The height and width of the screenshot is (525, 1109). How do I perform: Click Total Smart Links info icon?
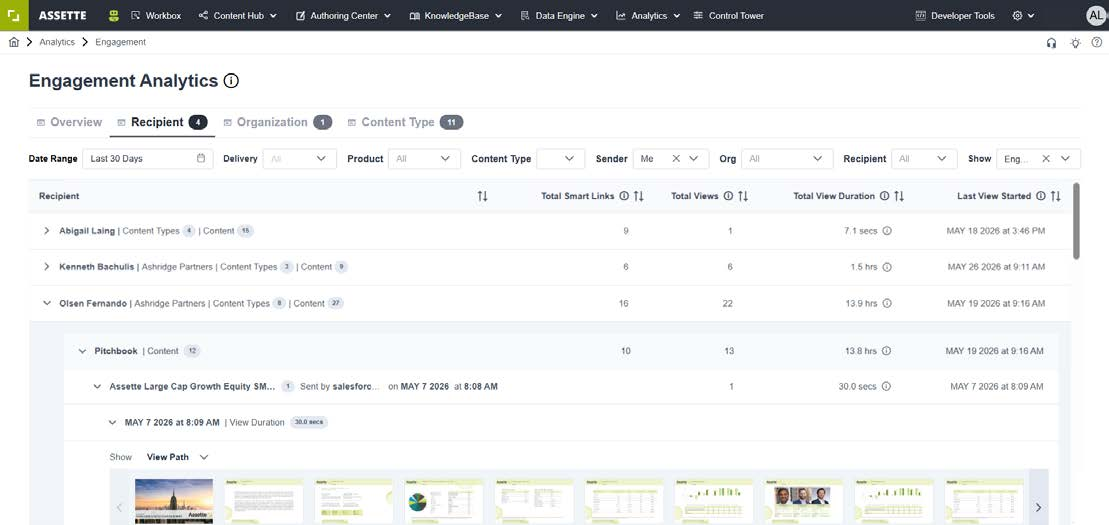point(624,196)
